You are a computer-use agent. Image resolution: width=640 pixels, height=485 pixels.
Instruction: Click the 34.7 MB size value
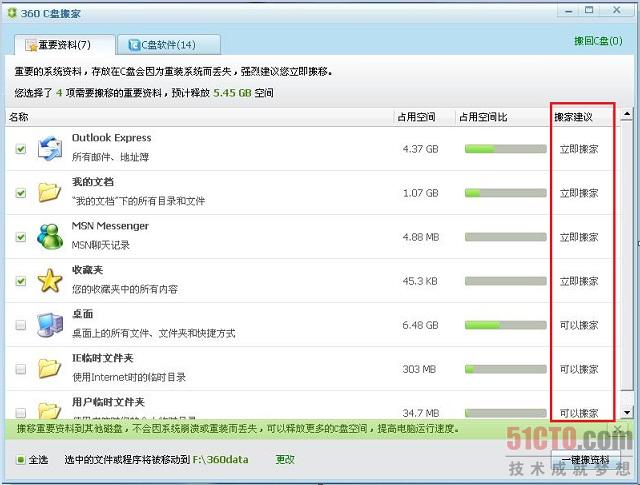421,413
